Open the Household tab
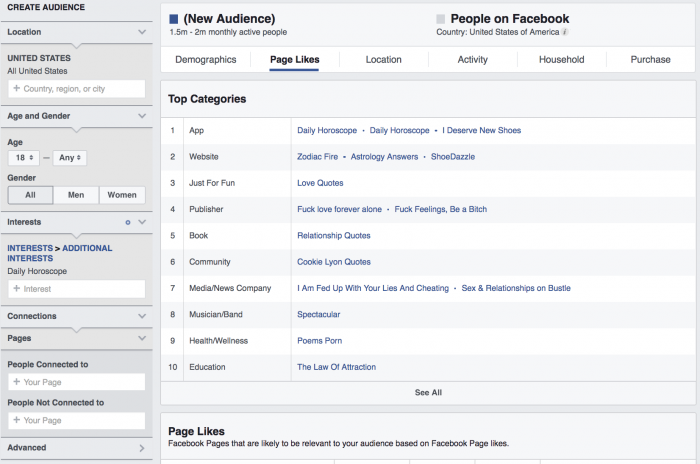This screenshot has width=700, height=464. pos(562,59)
